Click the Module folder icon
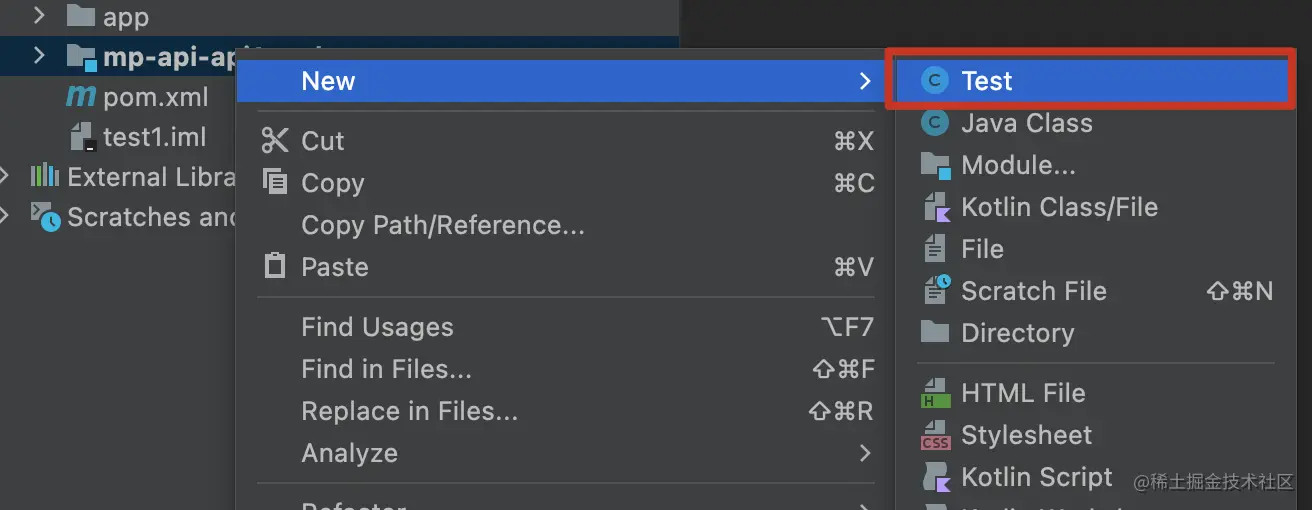The height and width of the screenshot is (510, 1312). (x=935, y=165)
